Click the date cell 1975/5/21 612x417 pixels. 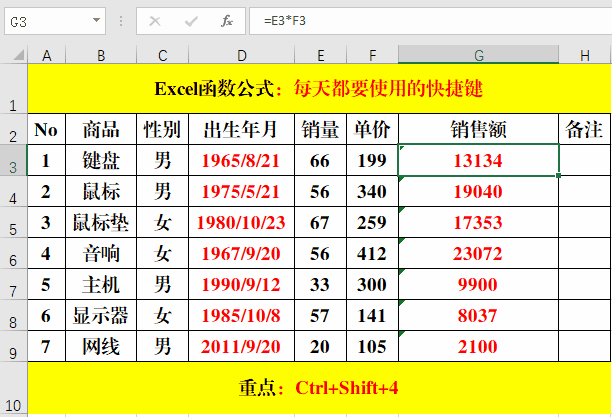click(x=241, y=191)
